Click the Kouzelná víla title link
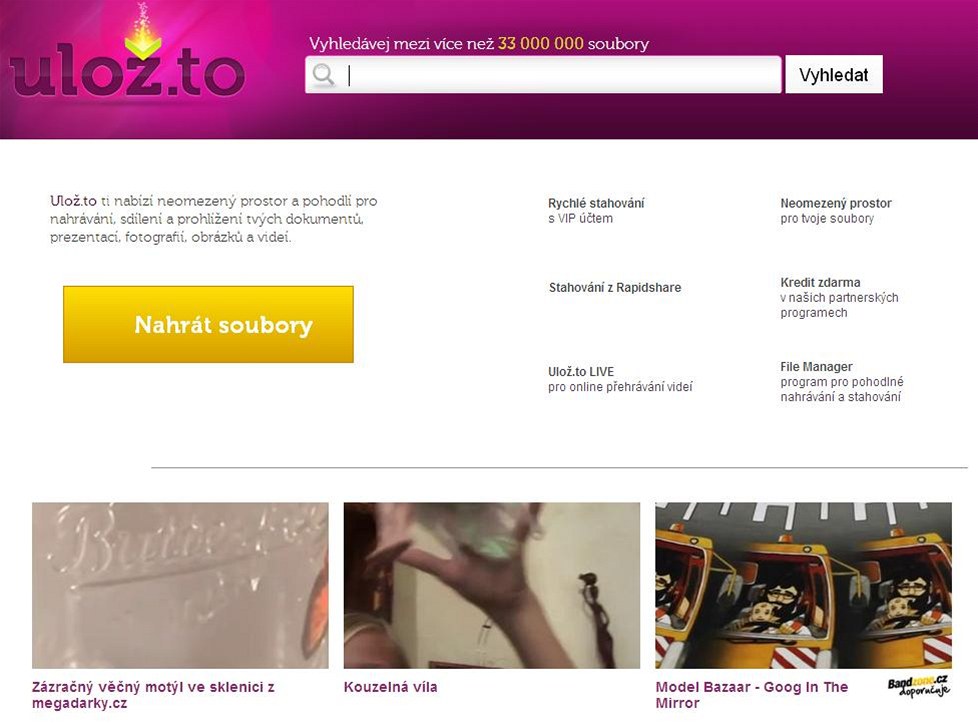This screenshot has width=978, height=723. (x=390, y=687)
